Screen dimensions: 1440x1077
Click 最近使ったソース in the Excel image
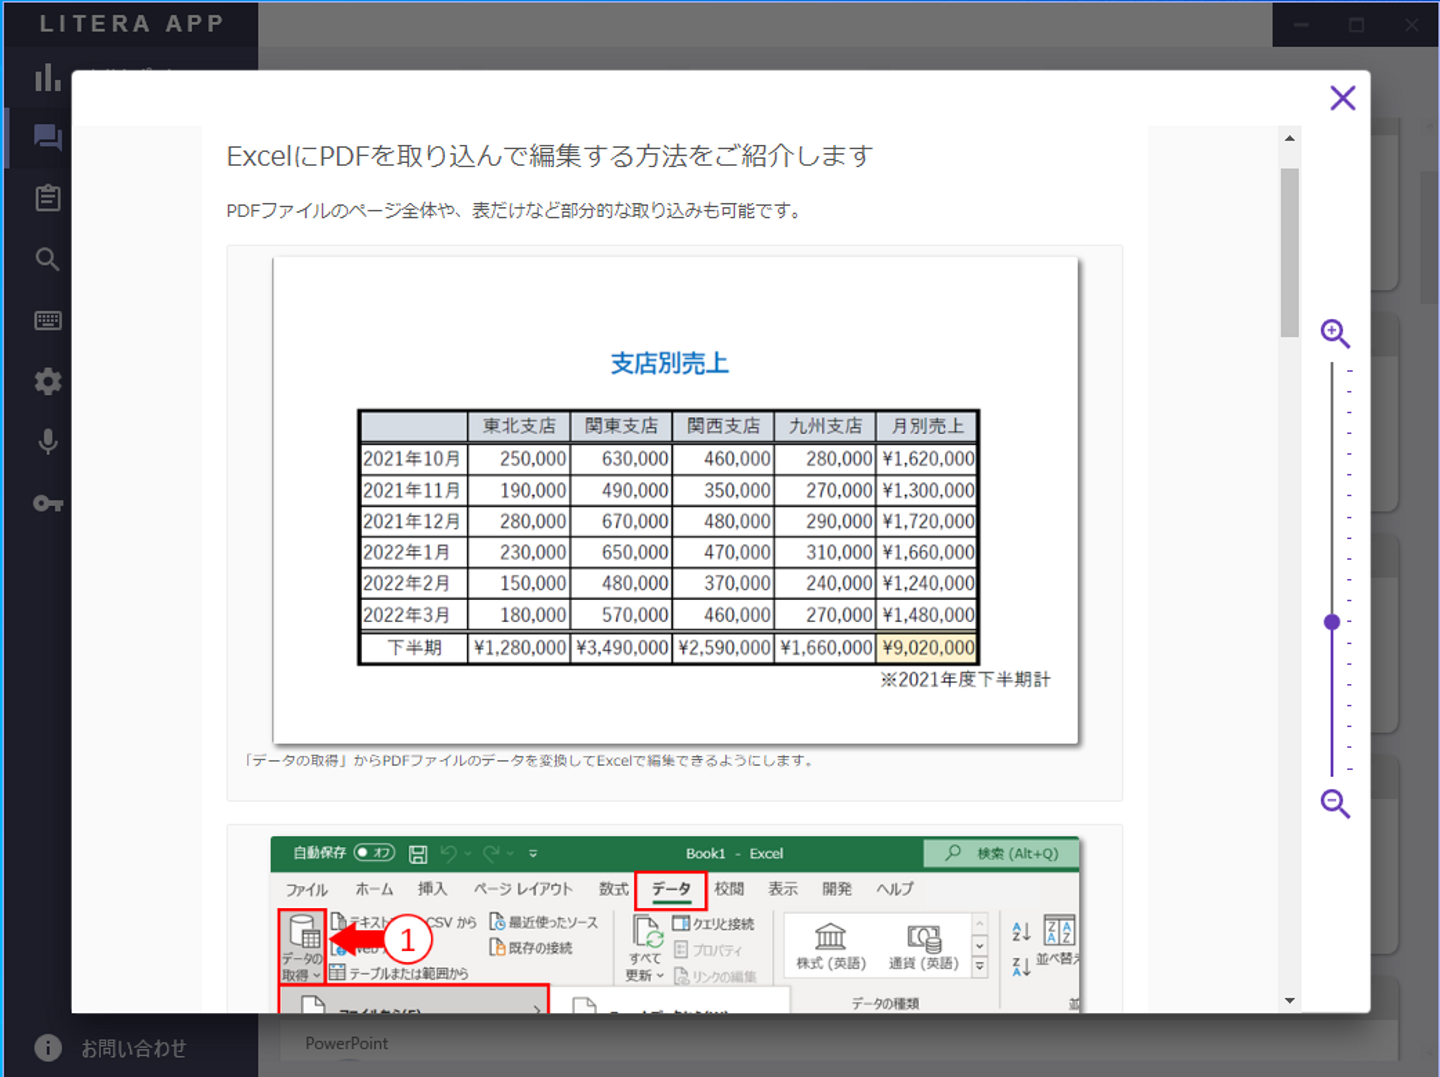point(544,922)
